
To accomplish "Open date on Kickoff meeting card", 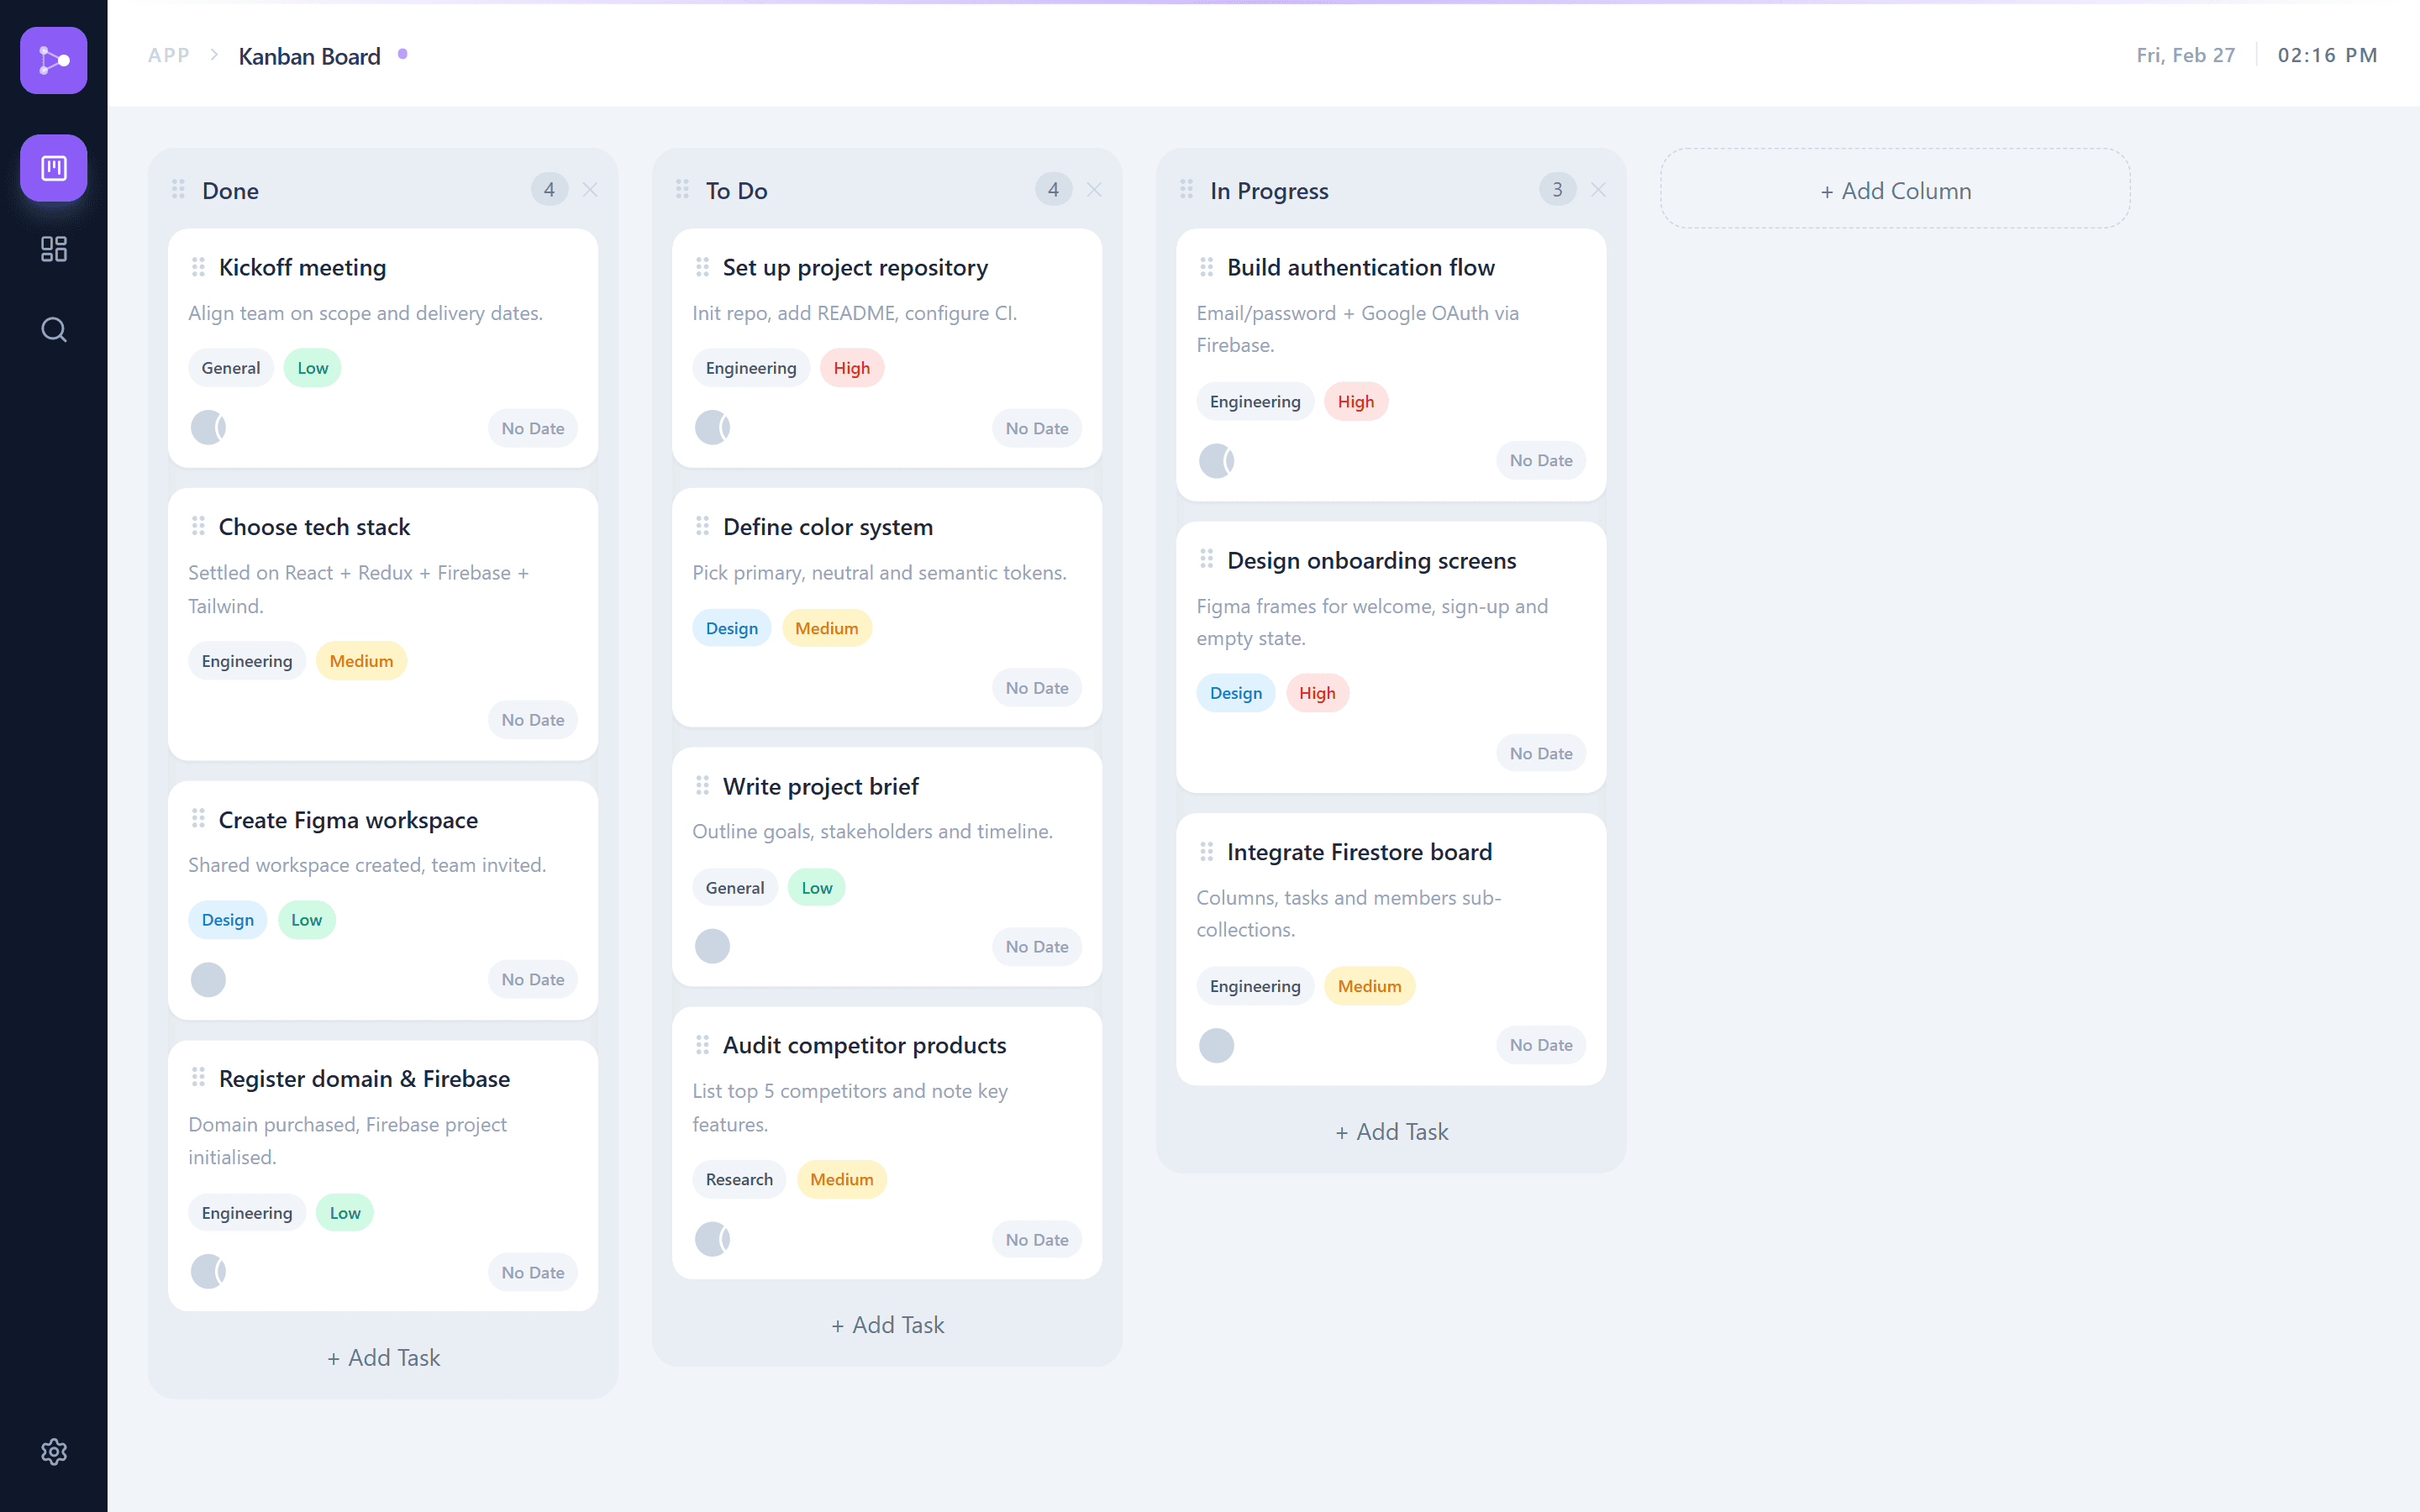I will point(533,428).
